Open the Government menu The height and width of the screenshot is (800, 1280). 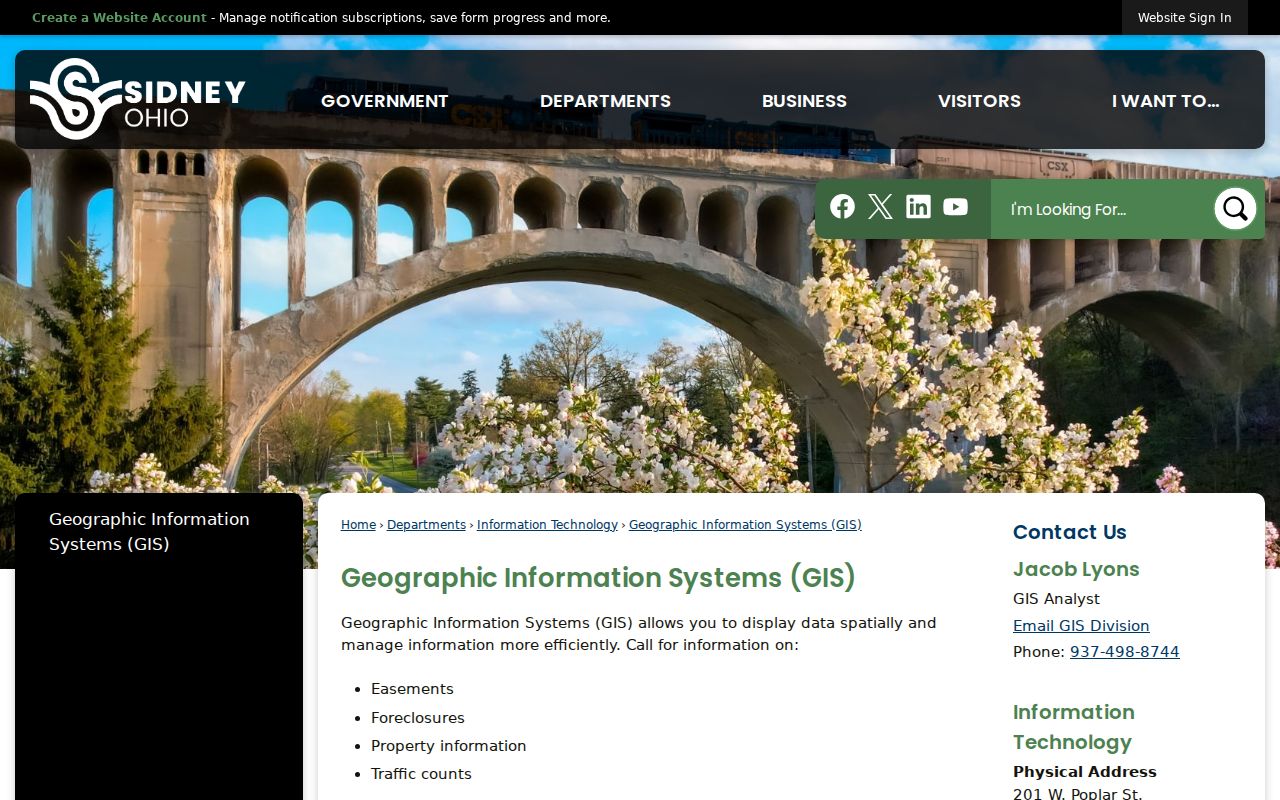click(385, 101)
